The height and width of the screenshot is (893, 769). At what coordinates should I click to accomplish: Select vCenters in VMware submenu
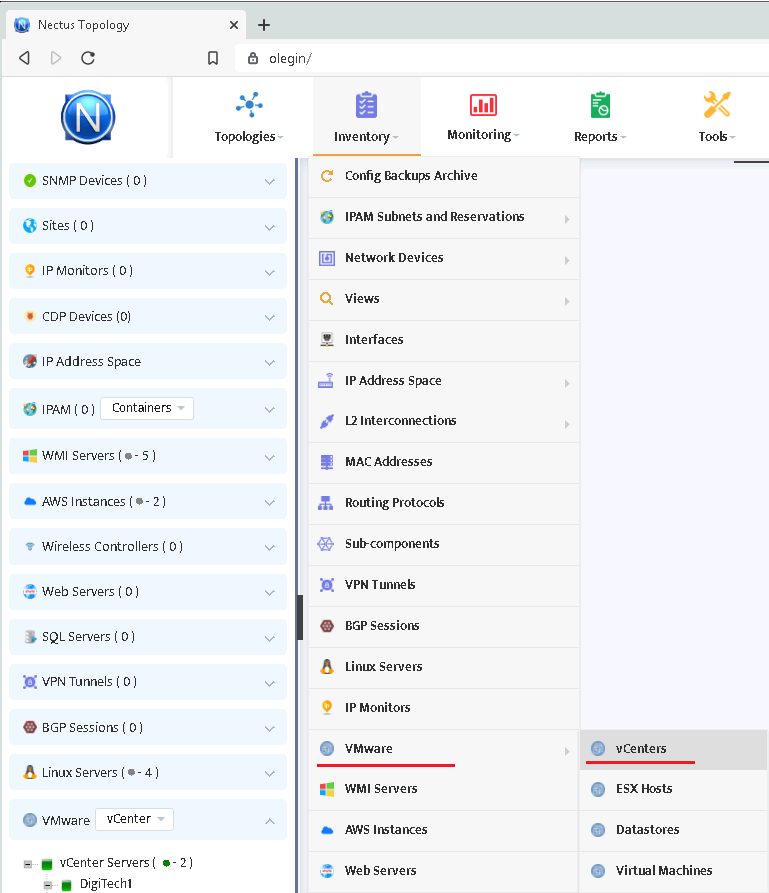point(673,749)
